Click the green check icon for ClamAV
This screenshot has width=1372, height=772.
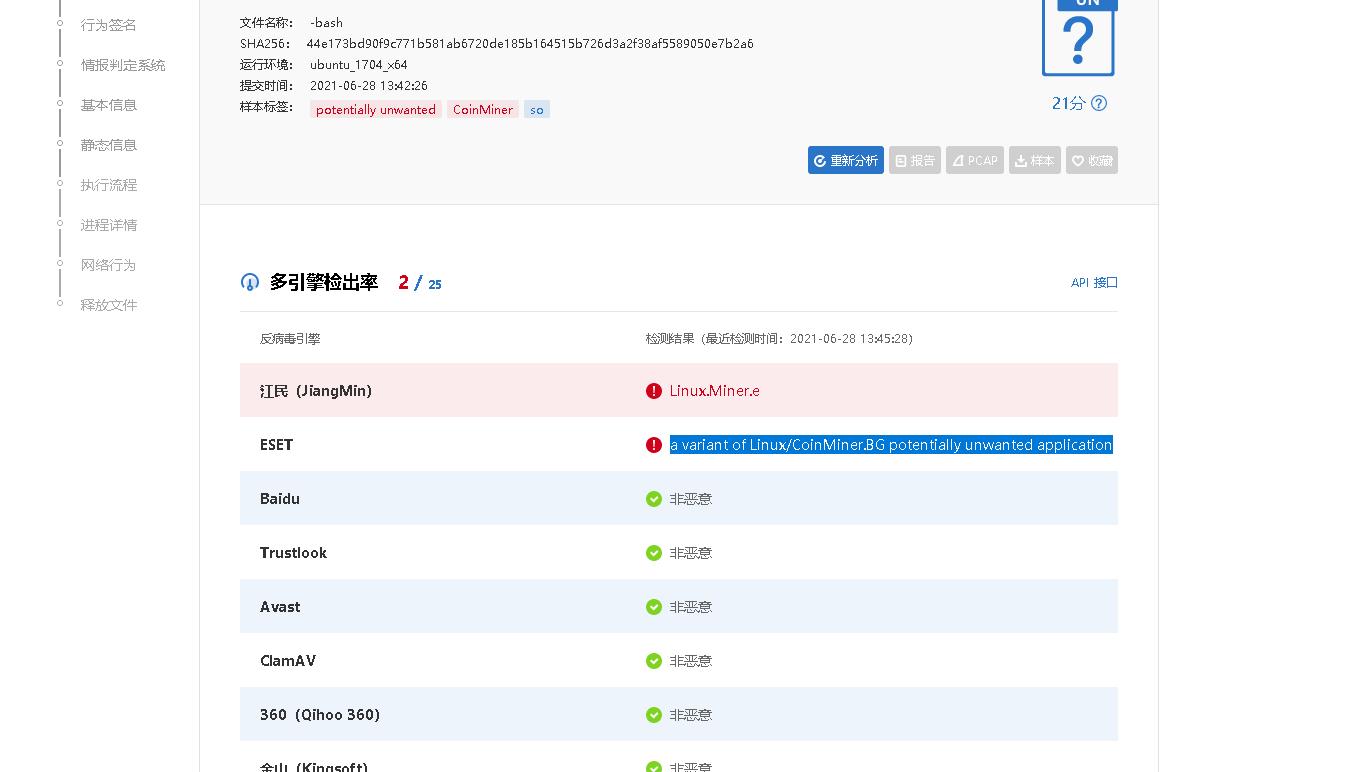point(654,661)
